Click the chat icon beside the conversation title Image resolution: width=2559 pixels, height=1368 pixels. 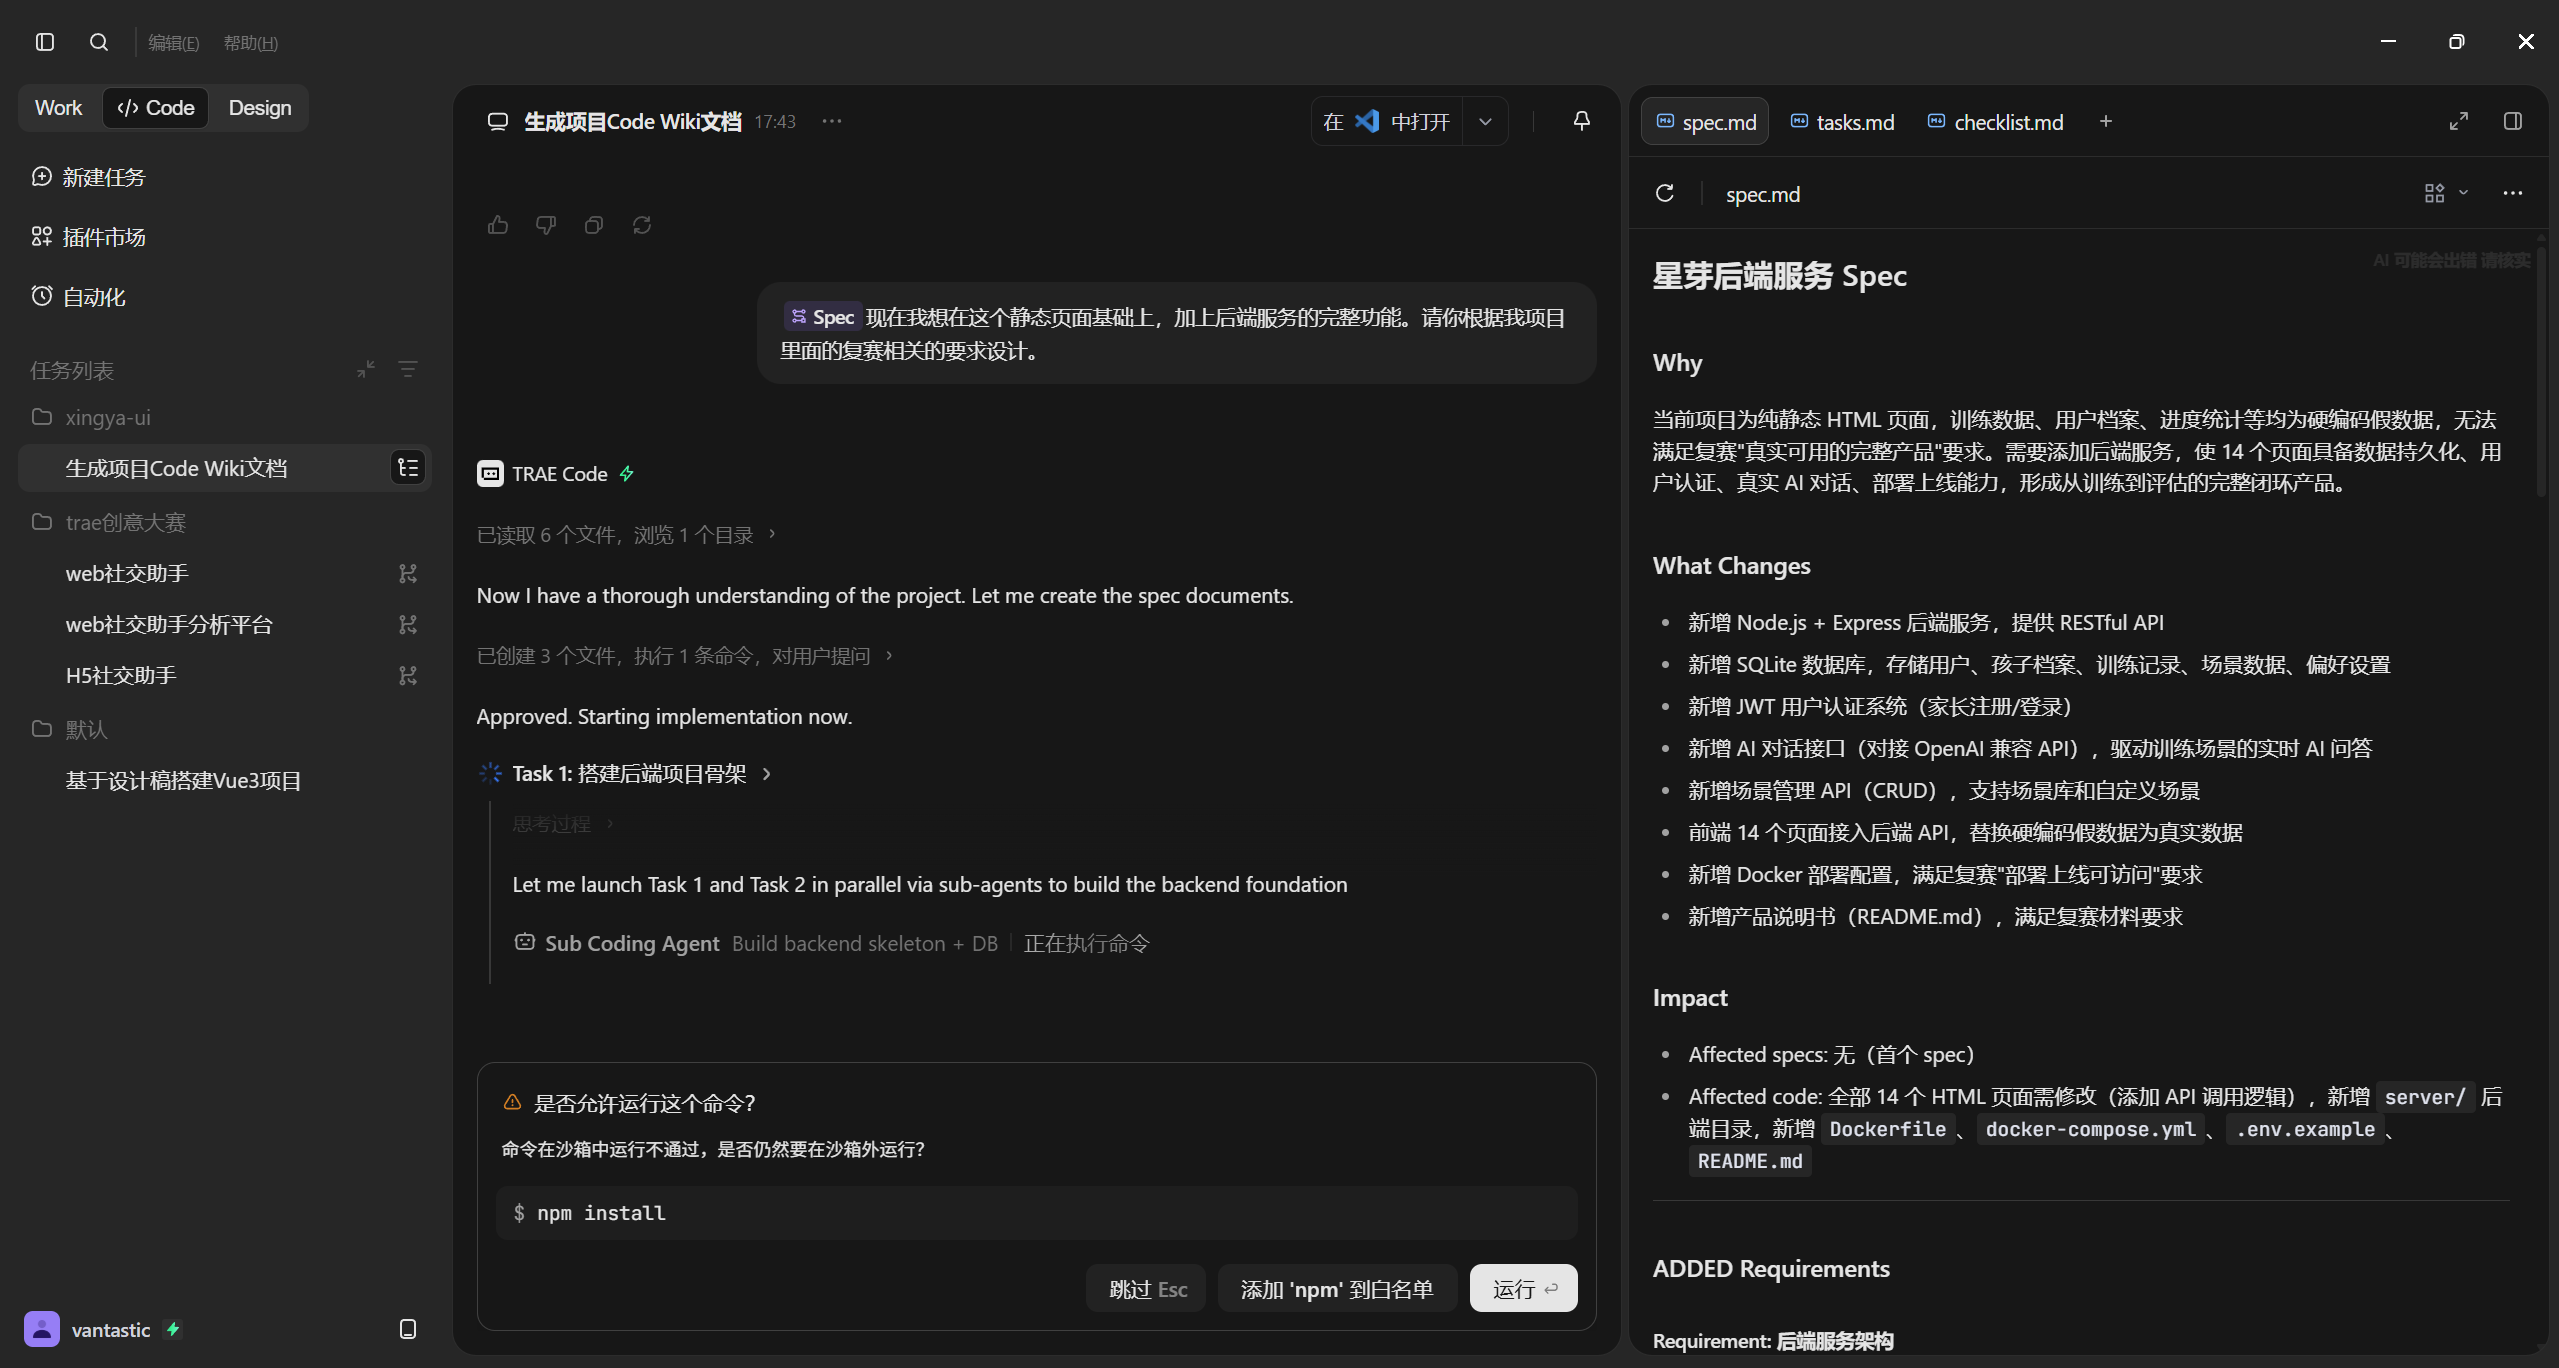497,121
